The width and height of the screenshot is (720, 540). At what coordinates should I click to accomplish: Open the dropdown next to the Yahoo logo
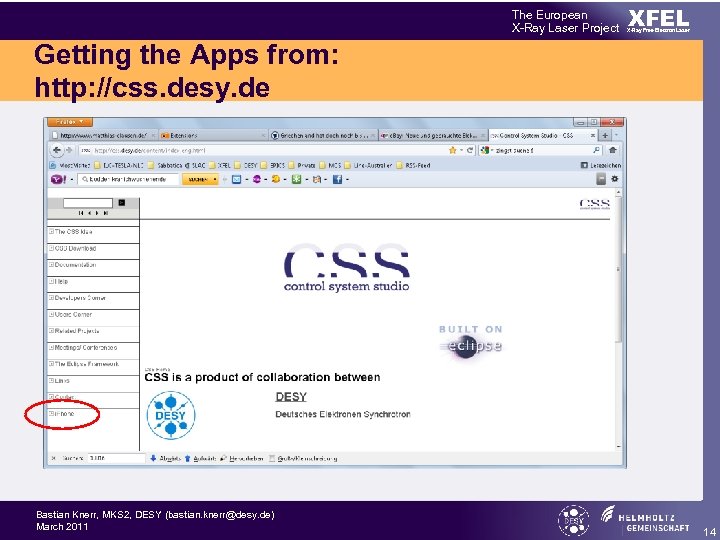[x=72, y=180]
